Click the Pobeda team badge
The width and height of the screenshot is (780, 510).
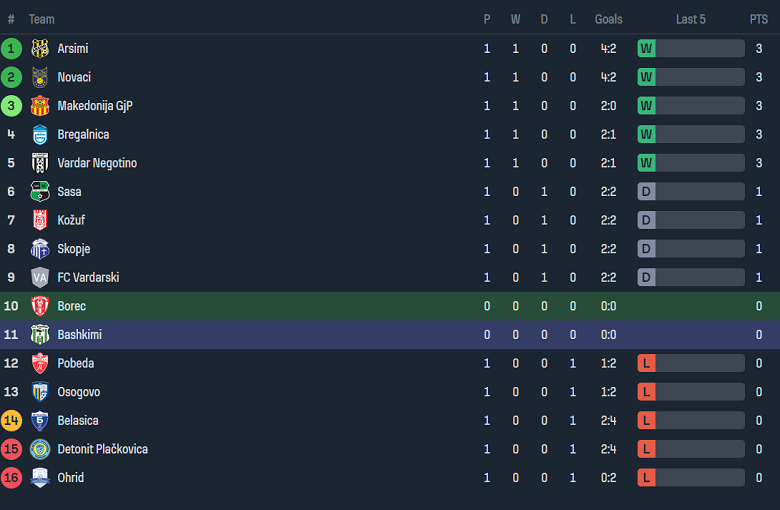click(40, 364)
